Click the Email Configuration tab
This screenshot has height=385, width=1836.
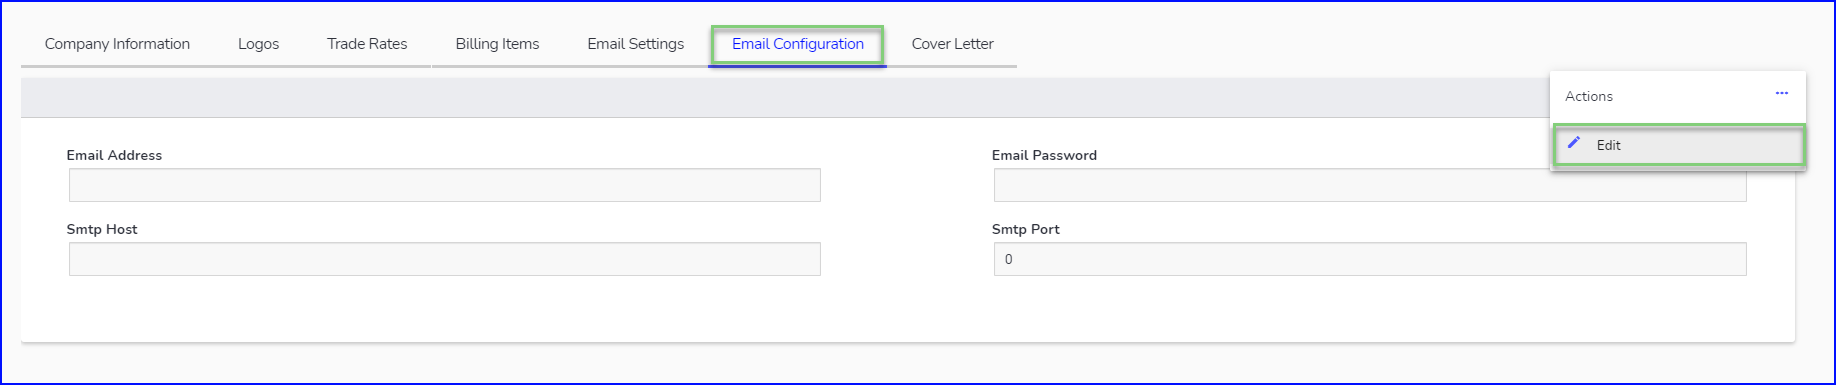click(798, 44)
